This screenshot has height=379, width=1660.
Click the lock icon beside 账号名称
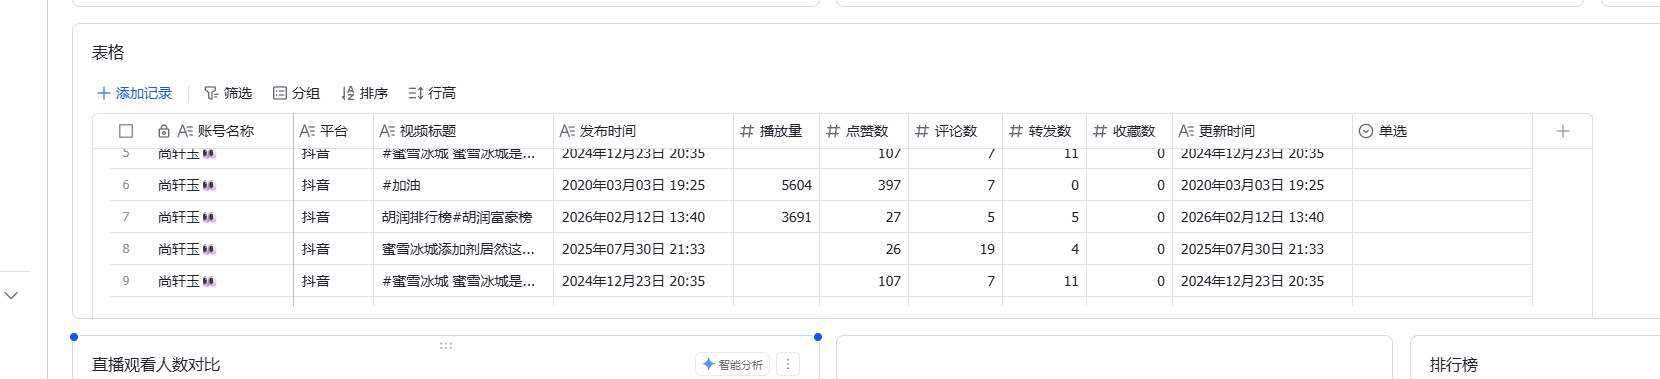pos(164,131)
